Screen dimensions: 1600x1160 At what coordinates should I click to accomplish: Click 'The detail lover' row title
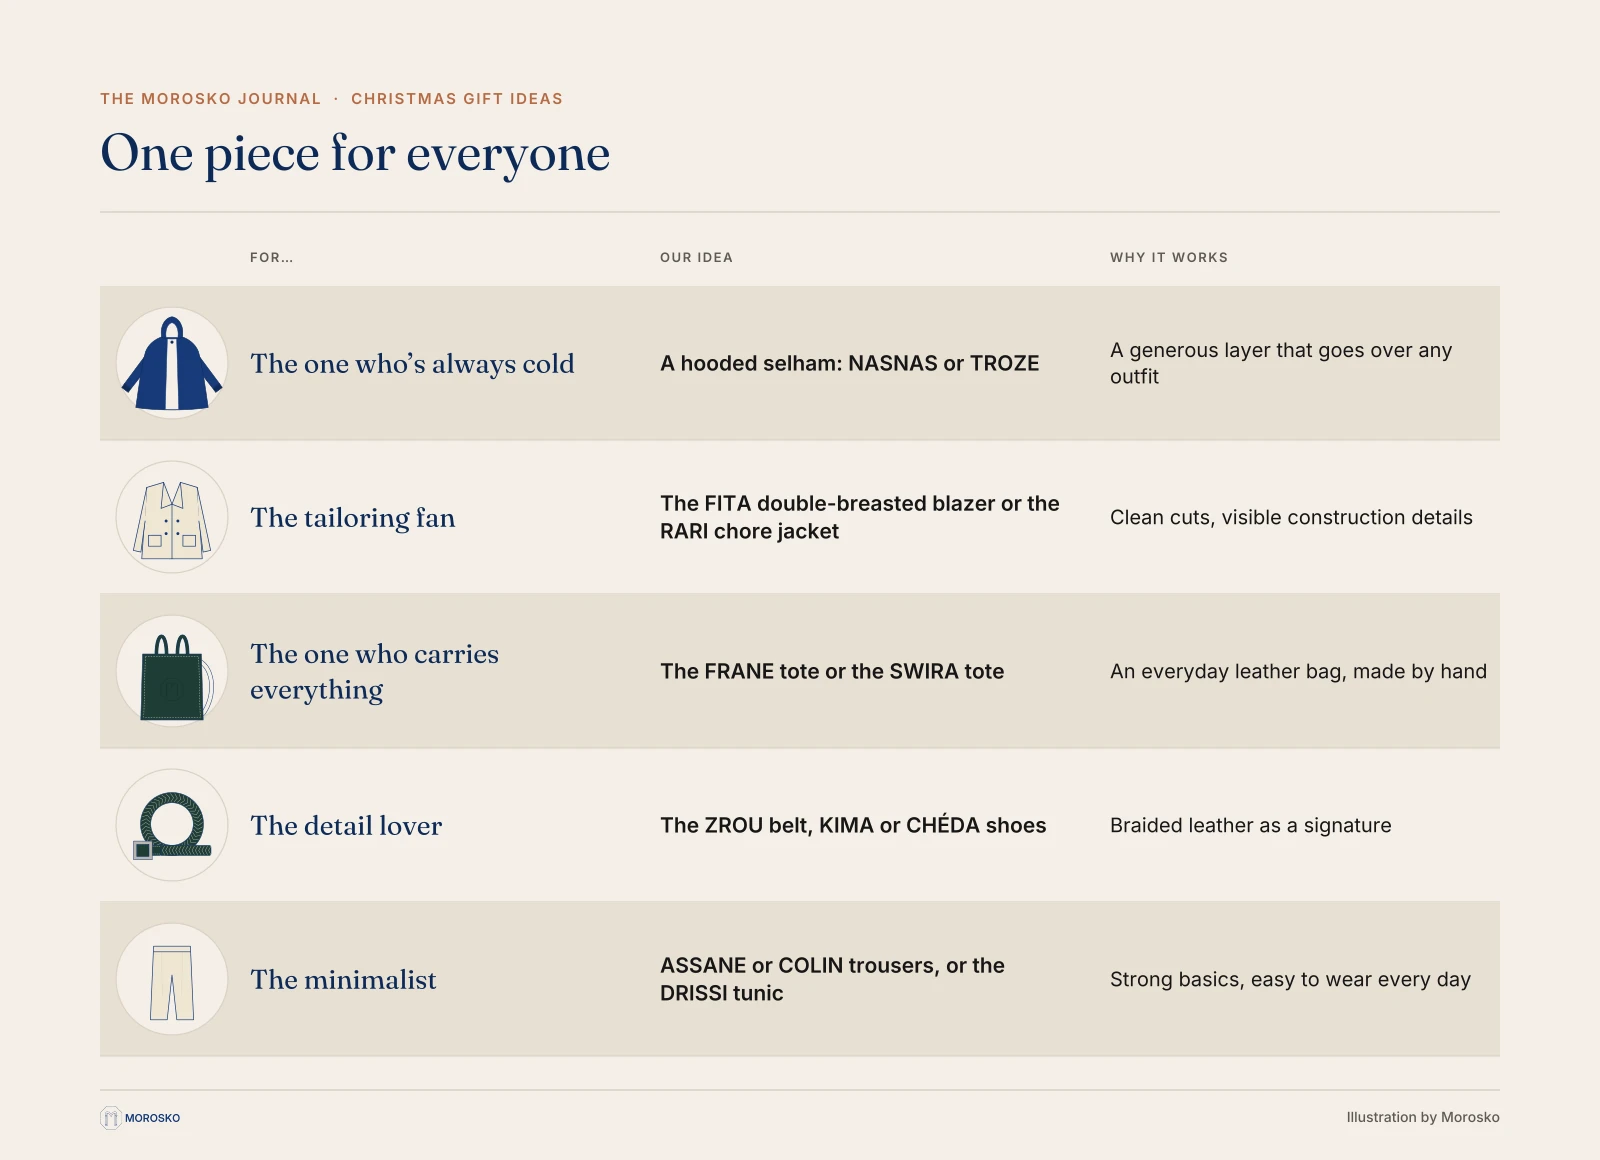point(346,826)
